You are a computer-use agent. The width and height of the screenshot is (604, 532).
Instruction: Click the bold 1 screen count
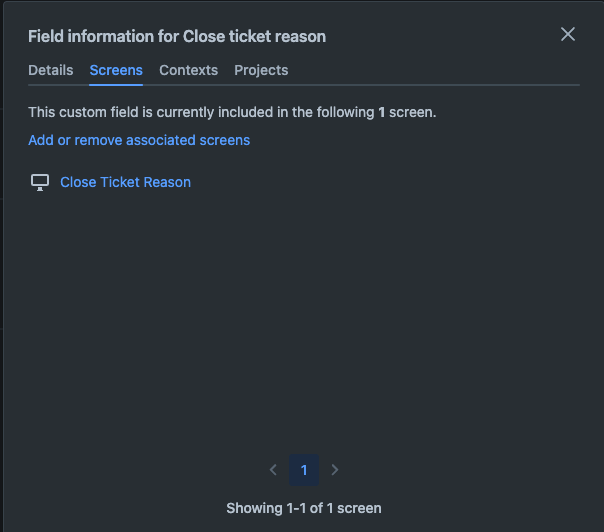(381, 112)
